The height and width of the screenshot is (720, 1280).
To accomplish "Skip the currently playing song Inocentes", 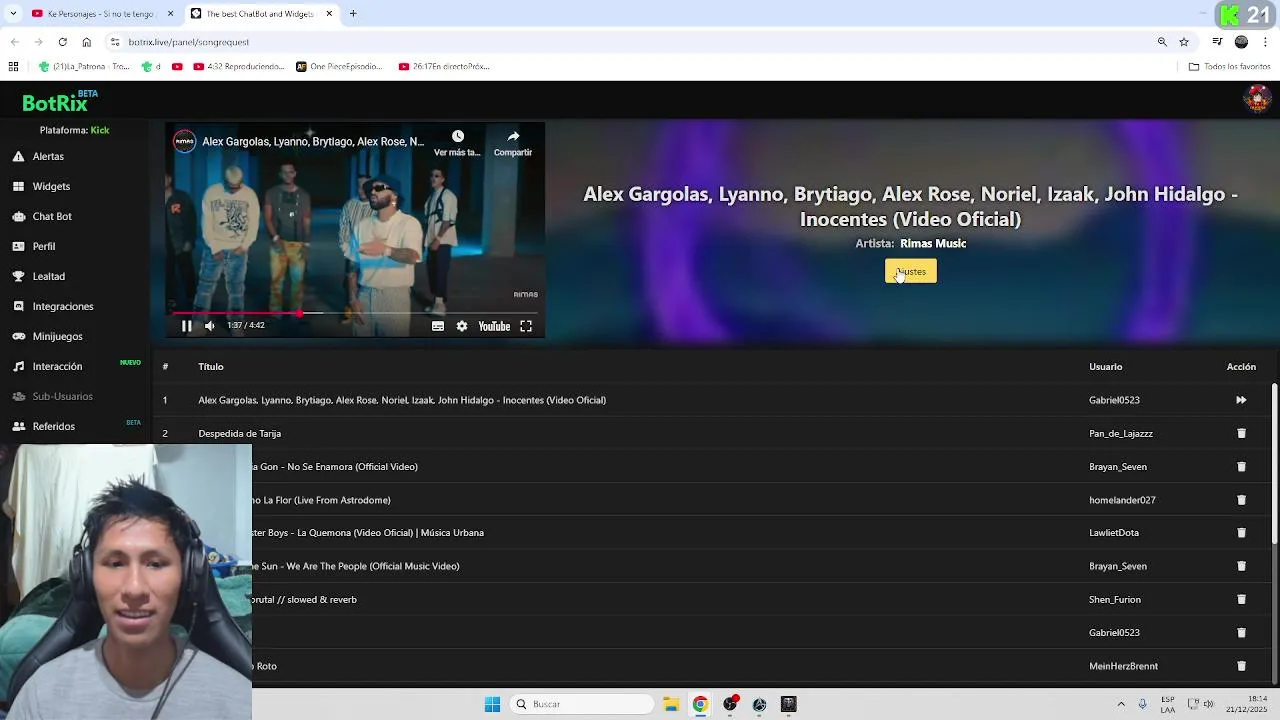I will click(x=1241, y=400).
